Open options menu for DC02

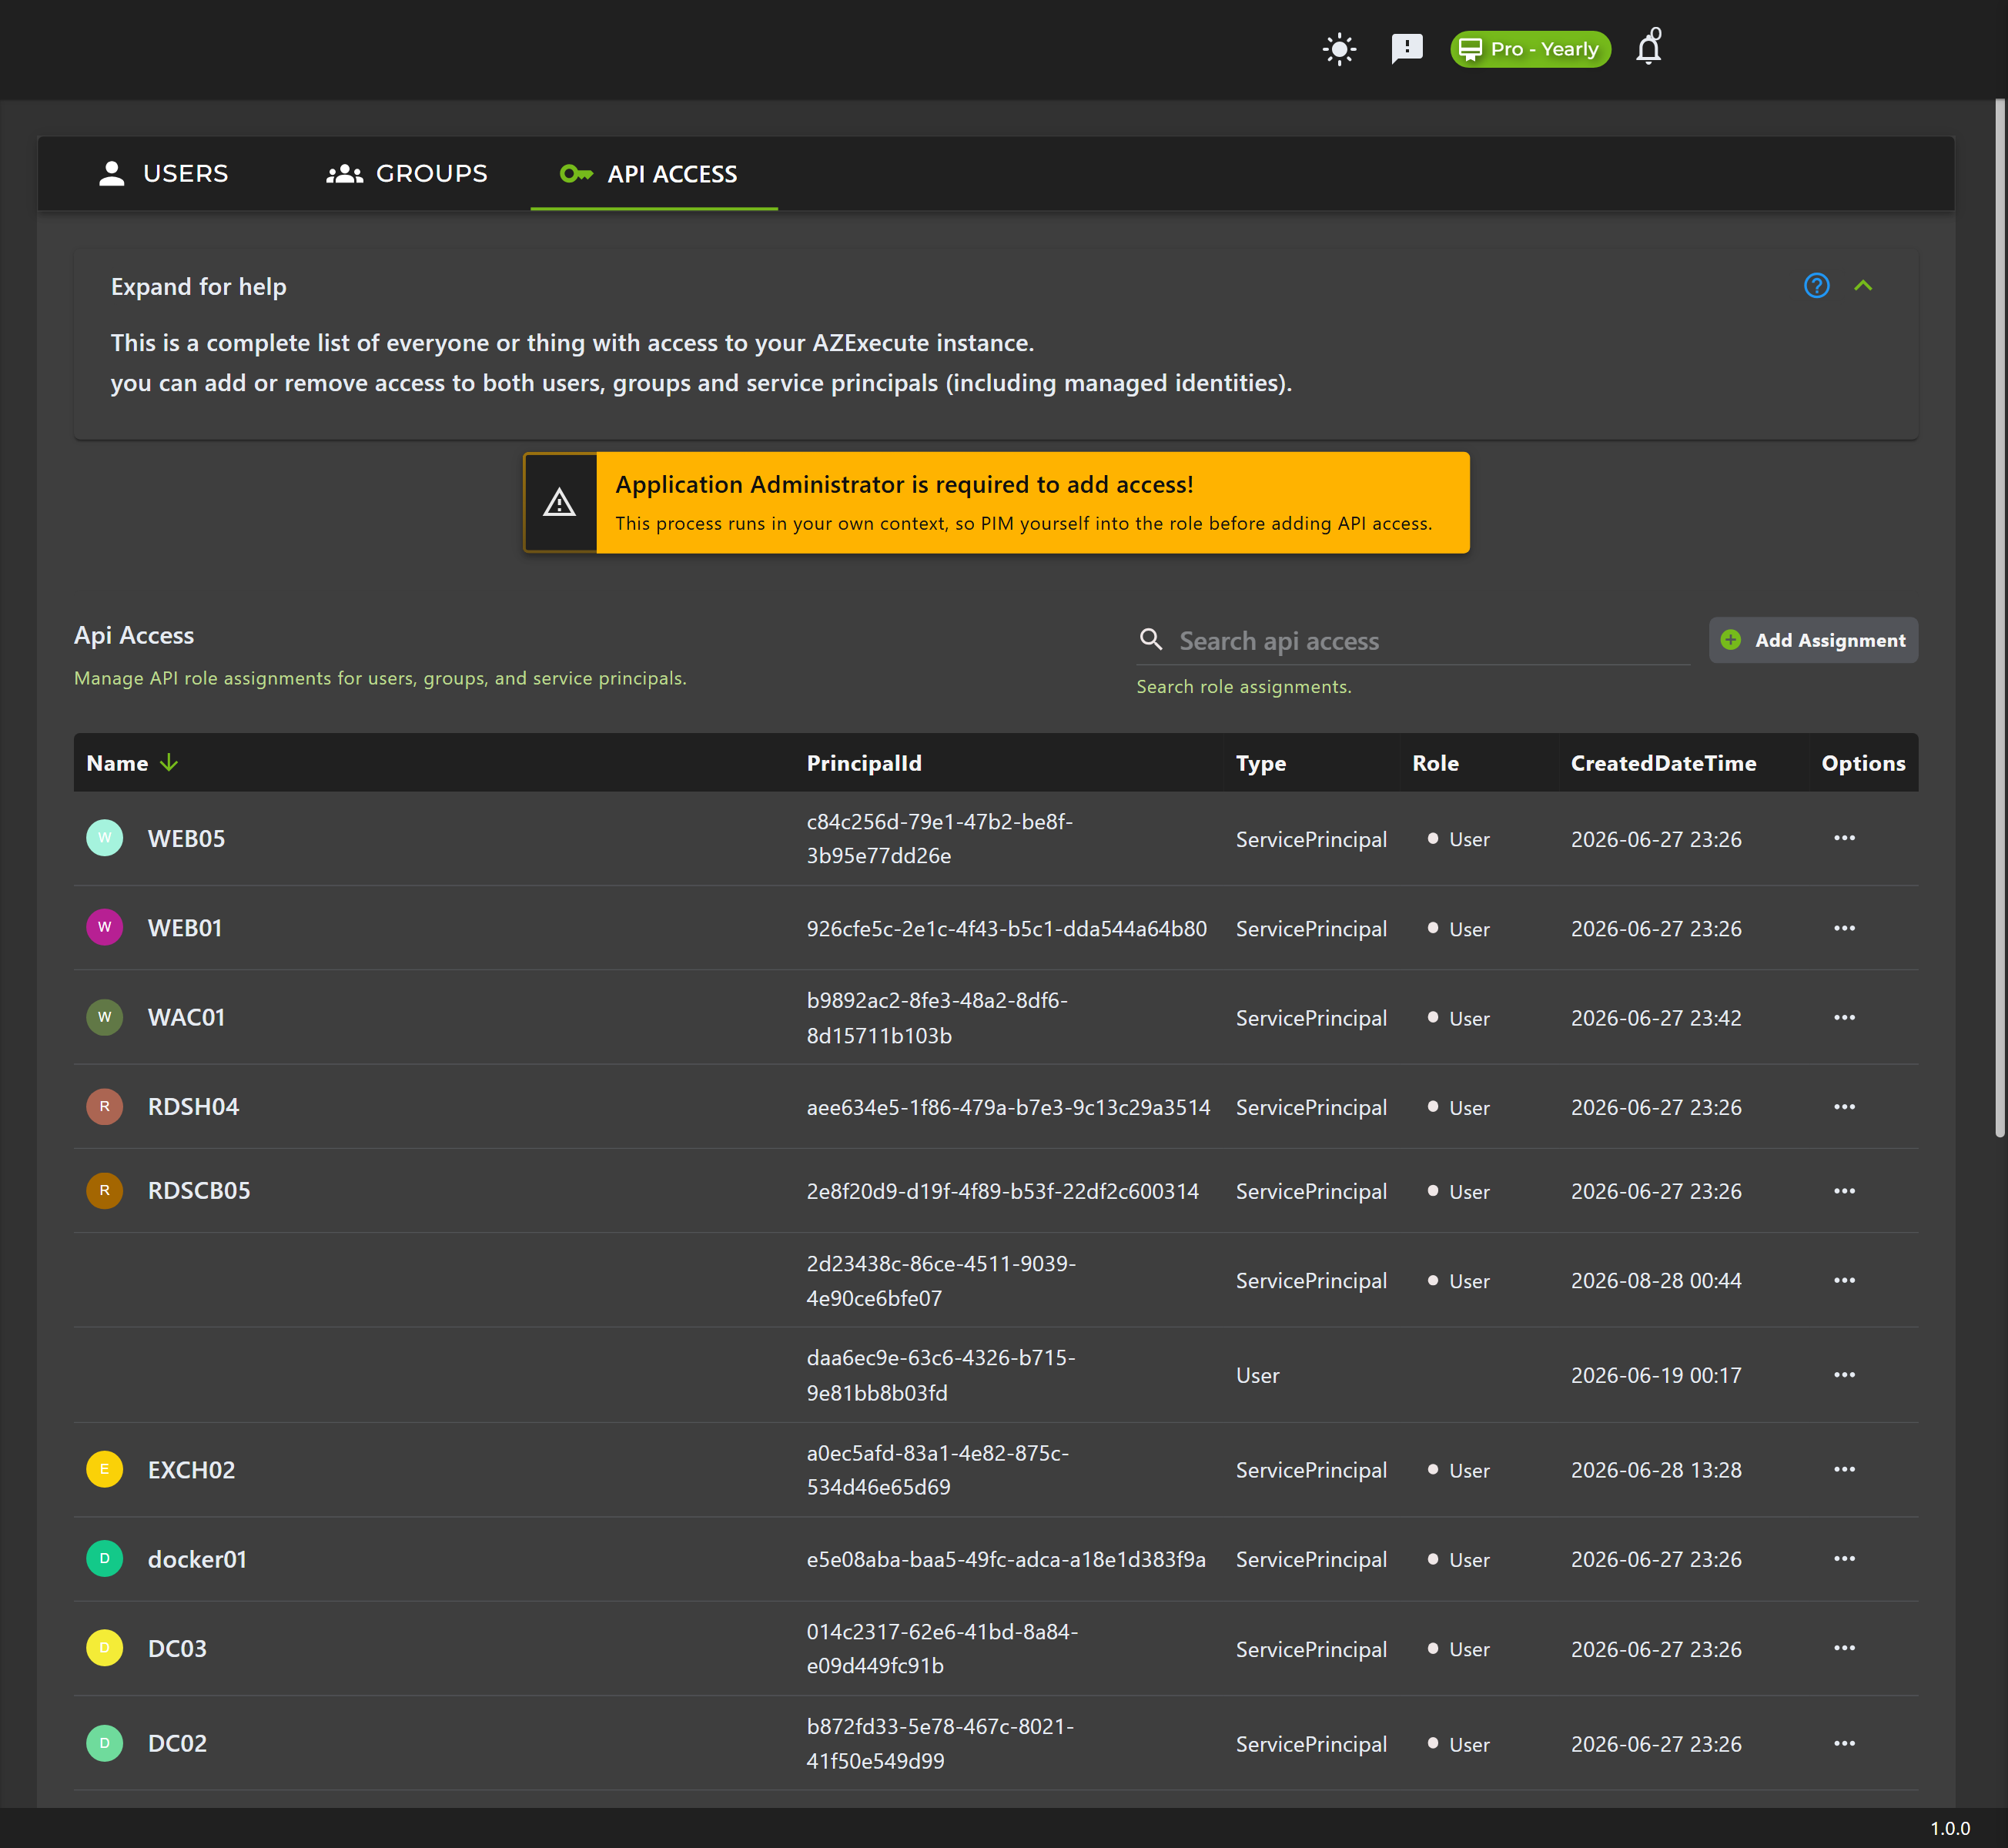(x=1844, y=1743)
